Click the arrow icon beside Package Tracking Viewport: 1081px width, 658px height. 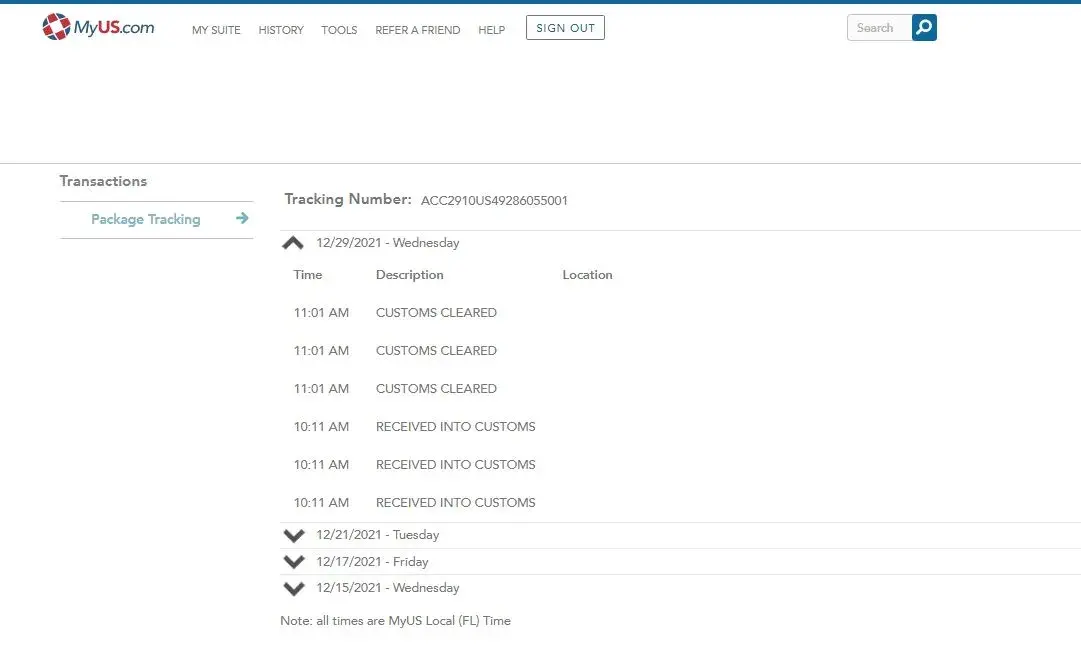pos(242,218)
